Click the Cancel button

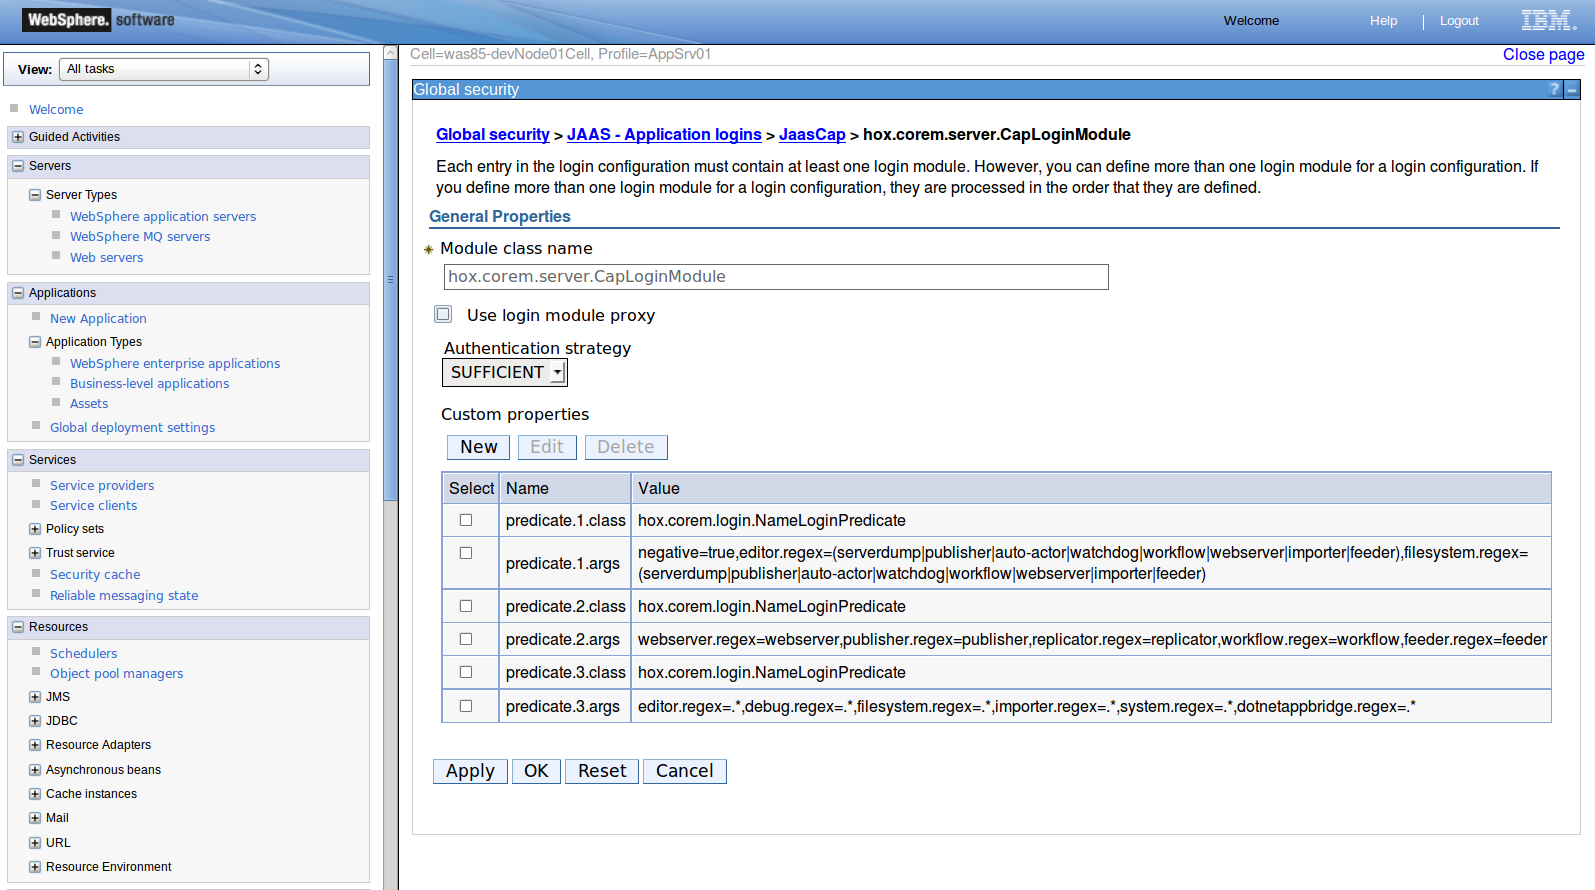pyautogui.click(x=685, y=771)
